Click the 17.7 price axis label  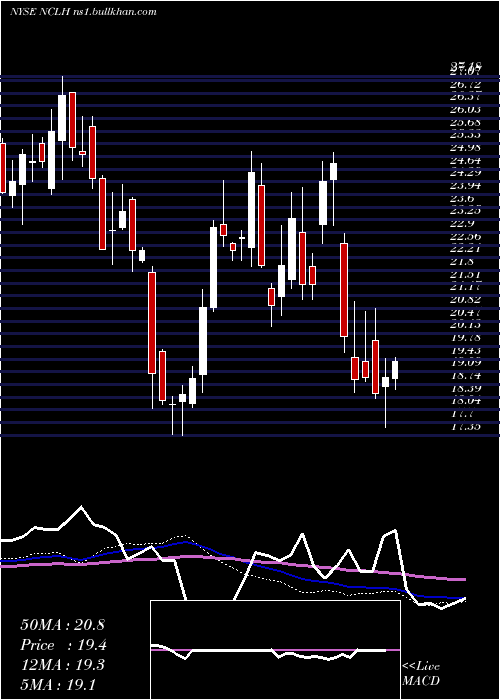click(x=462, y=413)
